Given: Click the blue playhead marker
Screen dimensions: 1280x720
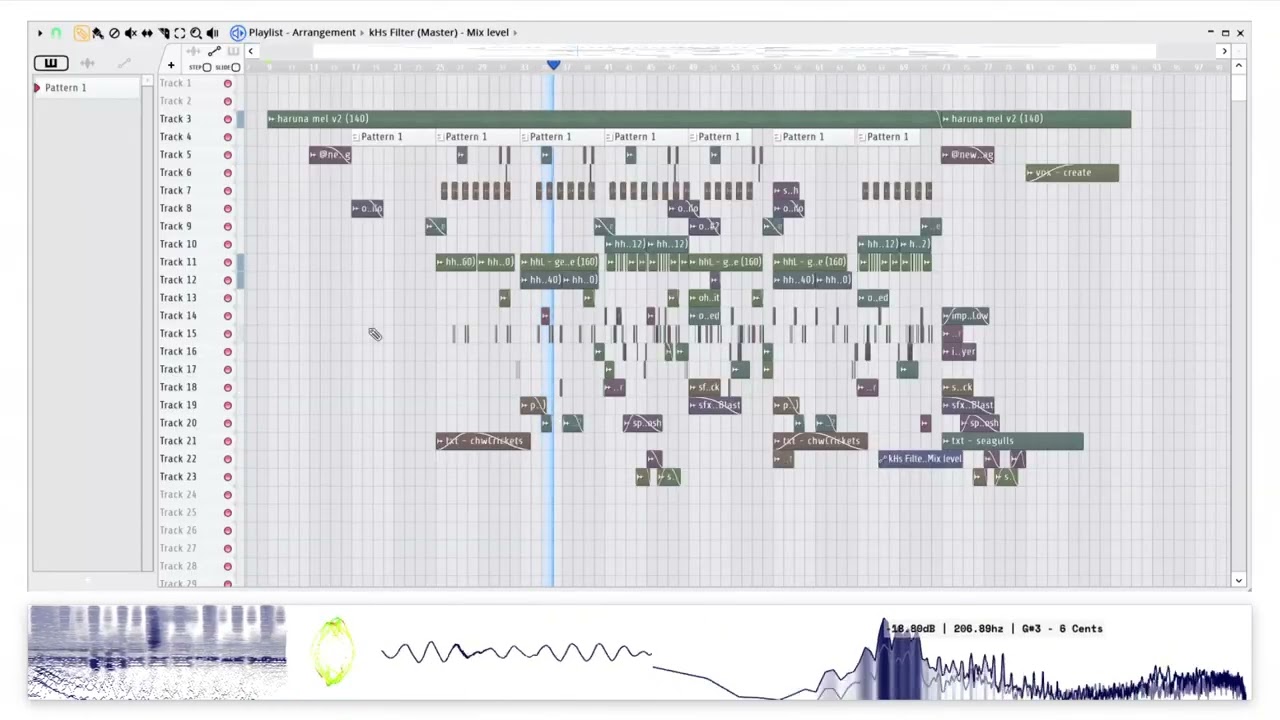Looking at the screenshot, I should pyautogui.click(x=553, y=66).
